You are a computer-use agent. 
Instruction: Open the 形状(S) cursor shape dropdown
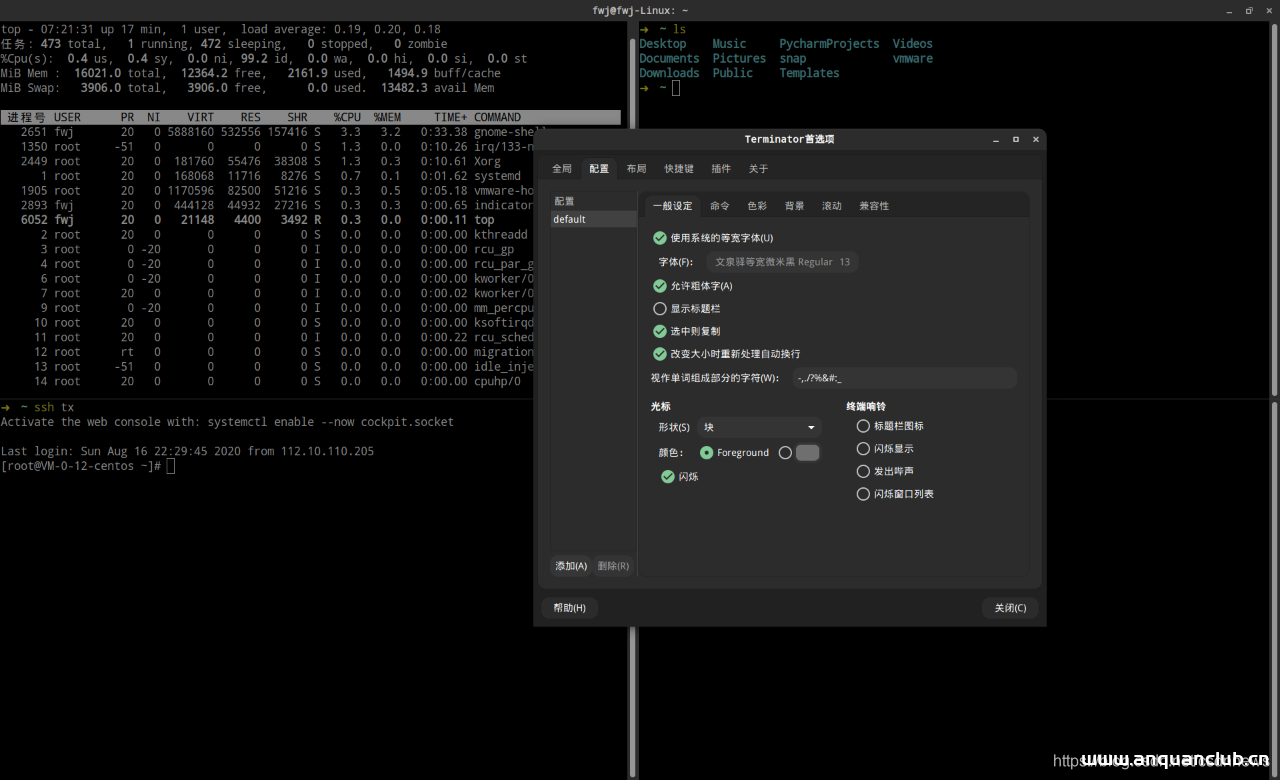[x=759, y=427]
